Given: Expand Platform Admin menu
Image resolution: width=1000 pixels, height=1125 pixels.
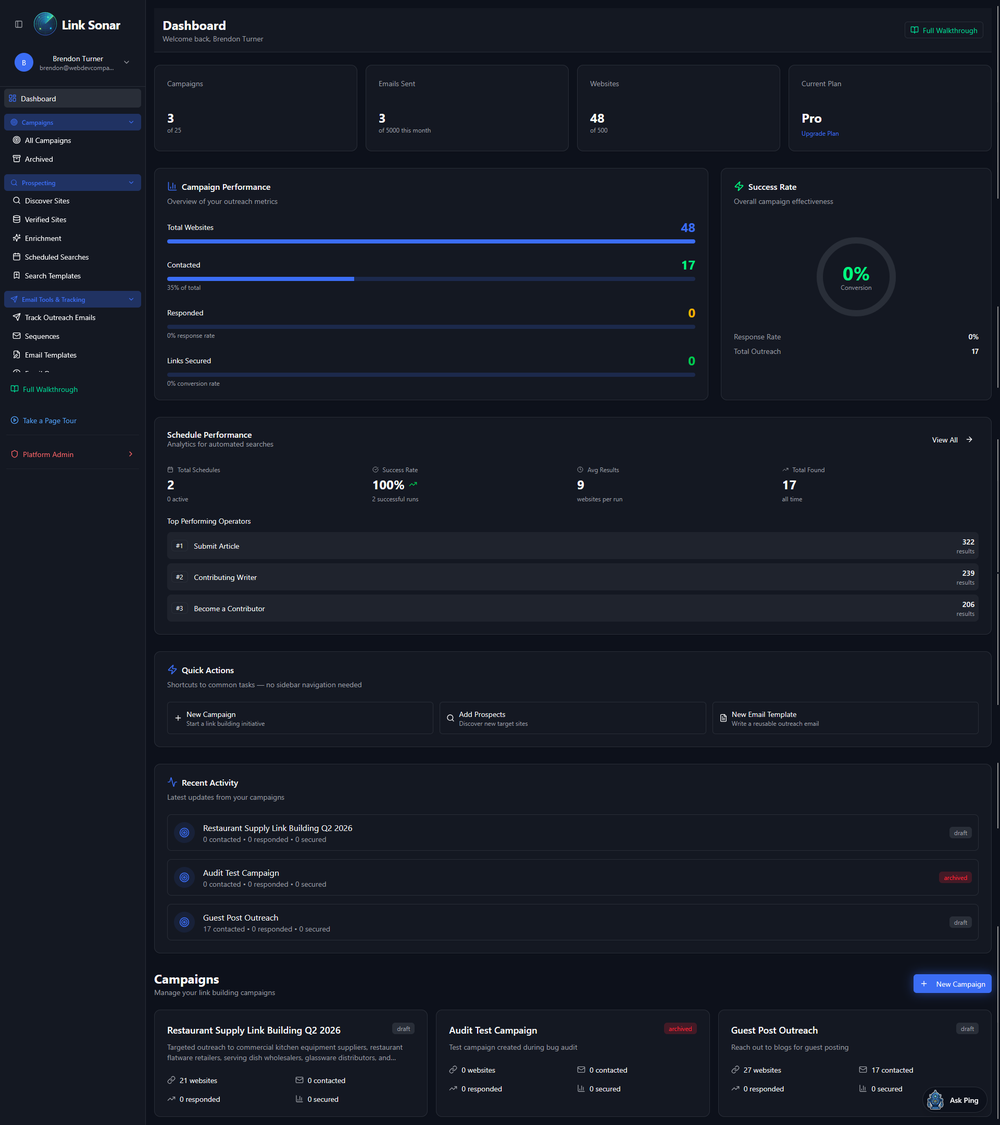Looking at the screenshot, I should point(72,454).
